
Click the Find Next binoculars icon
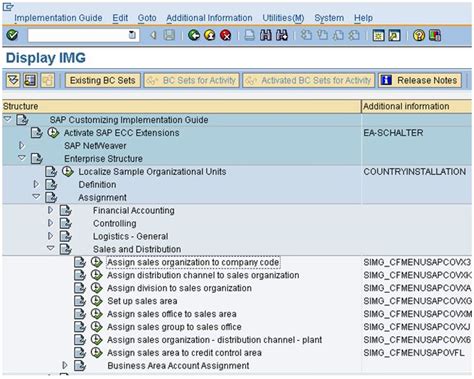(282, 35)
